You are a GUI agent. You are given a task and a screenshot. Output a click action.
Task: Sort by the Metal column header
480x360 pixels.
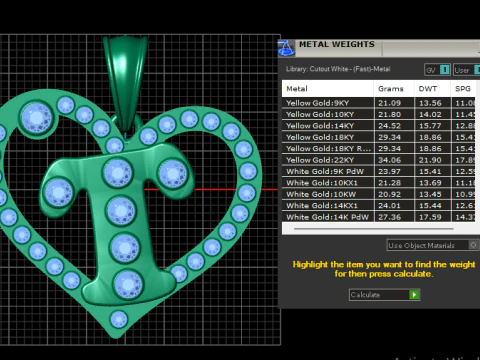(x=328, y=89)
